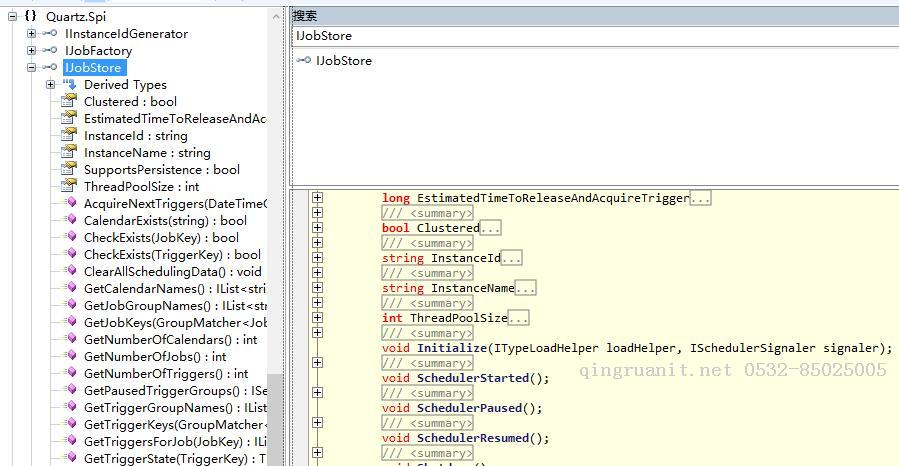The width and height of the screenshot is (899, 466).
Task: Click the GetTriggerGroupNames method icon
Action: [72, 406]
